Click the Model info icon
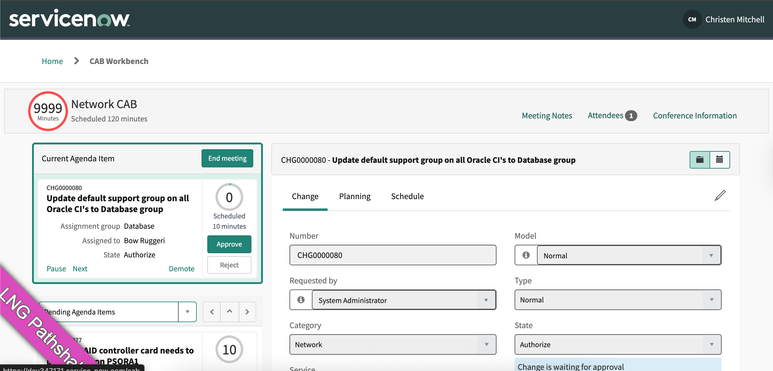Image resolution: width=773 pixels, height=371 pixels. (526, 255)
